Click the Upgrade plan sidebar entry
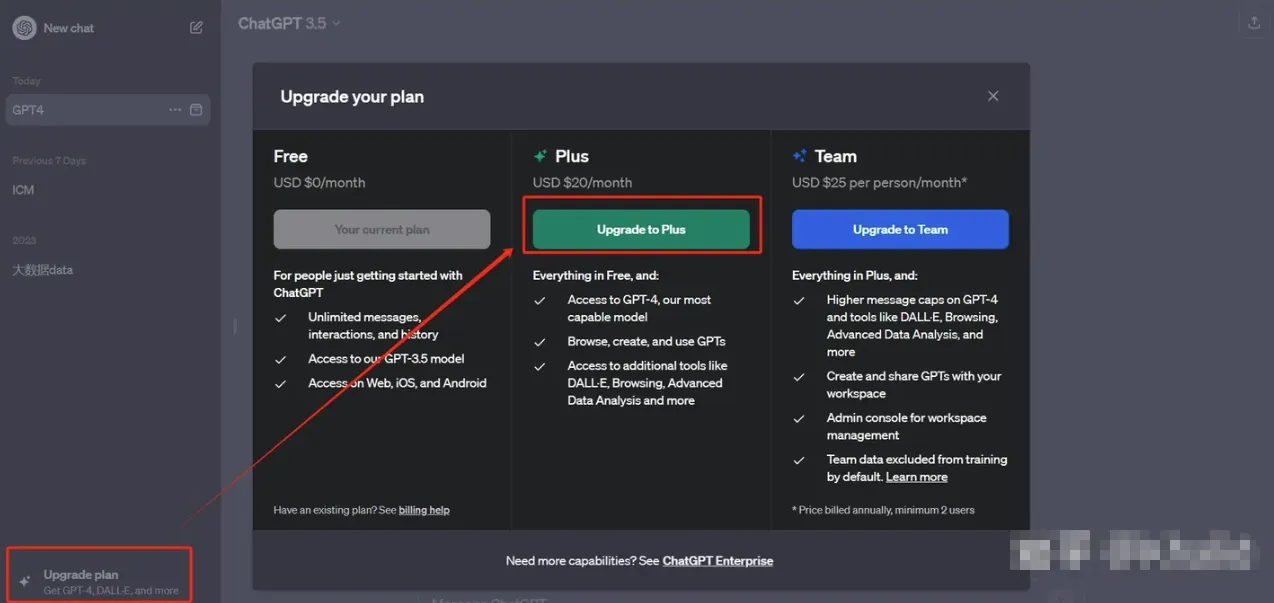Screen dimensions: 1274x603 pyautogui.click(x=99, y=574)
